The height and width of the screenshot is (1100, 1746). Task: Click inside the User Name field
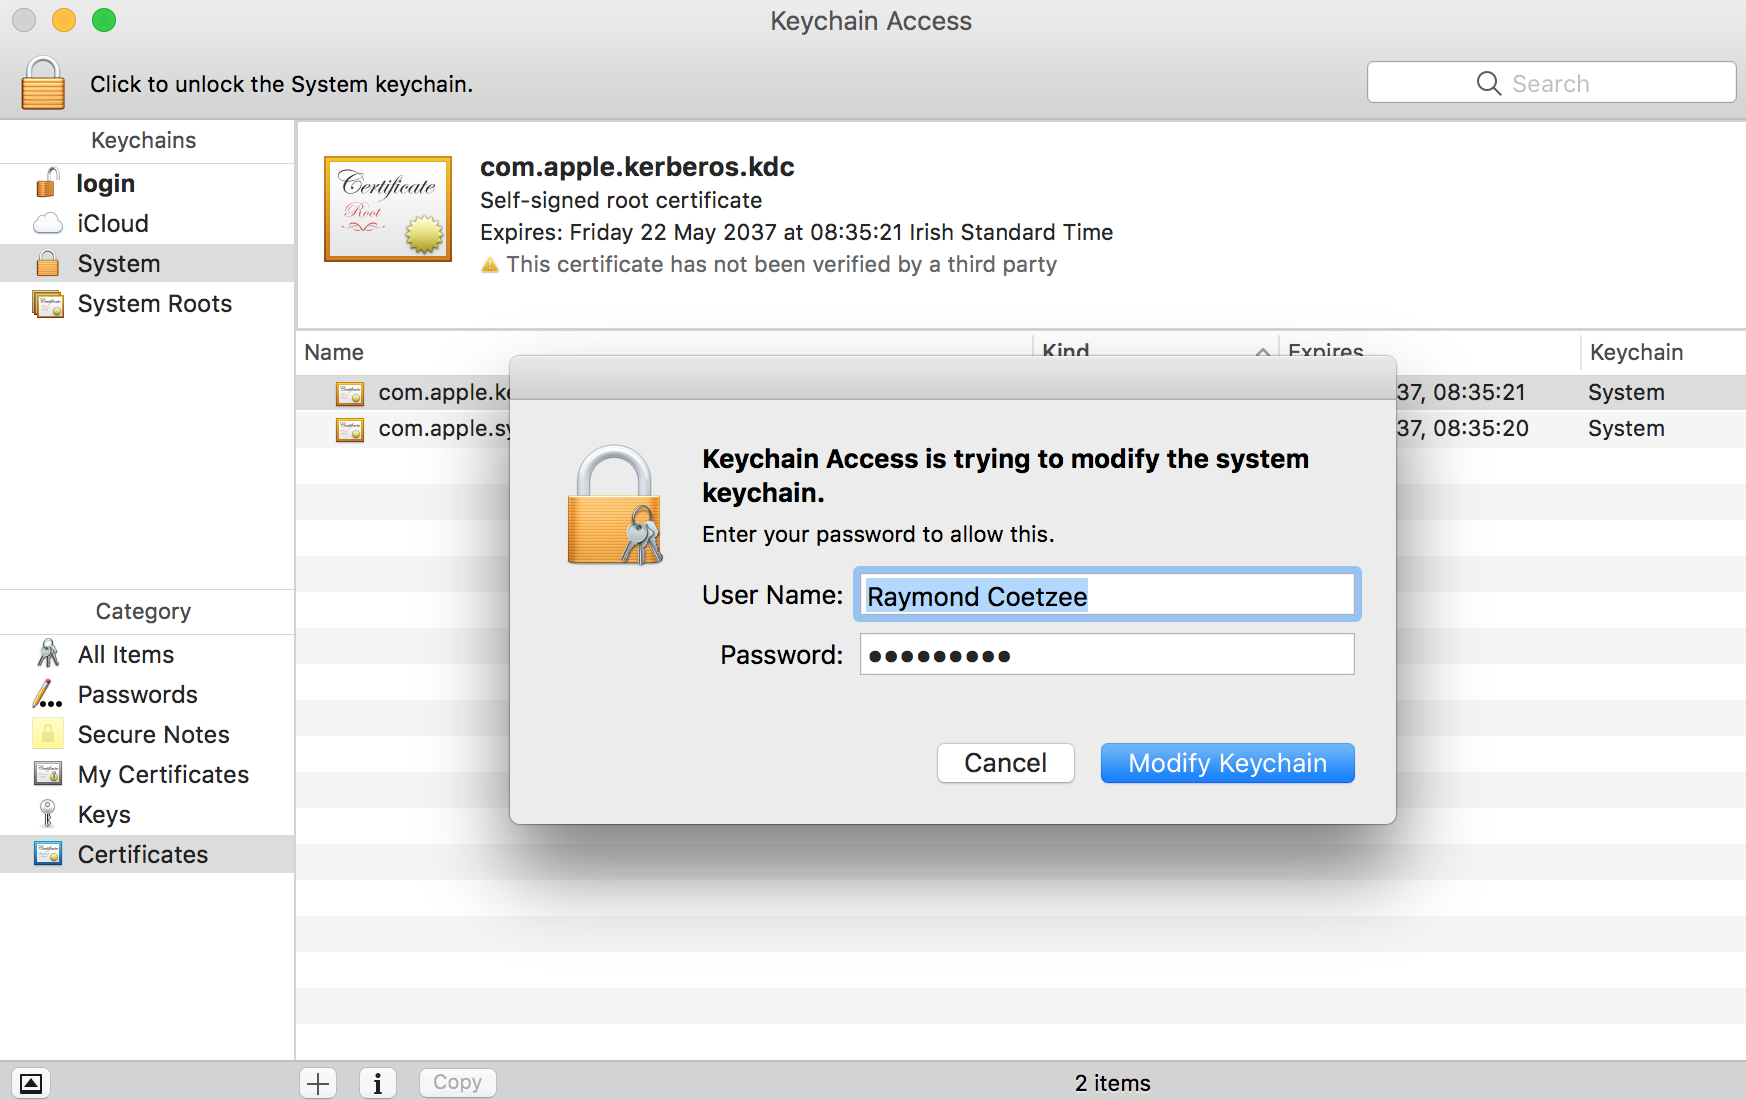click(x=1106, y=594)
